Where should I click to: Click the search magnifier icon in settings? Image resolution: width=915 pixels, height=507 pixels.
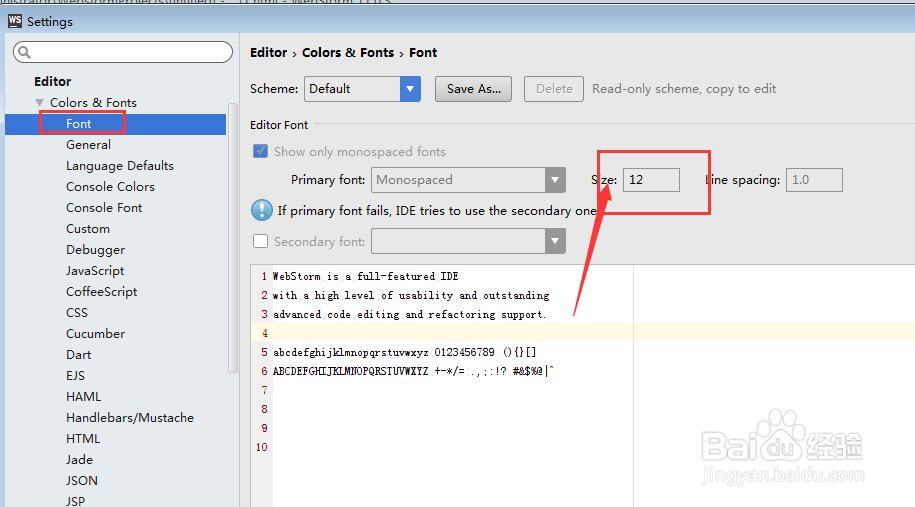click(x=24, y=53)
